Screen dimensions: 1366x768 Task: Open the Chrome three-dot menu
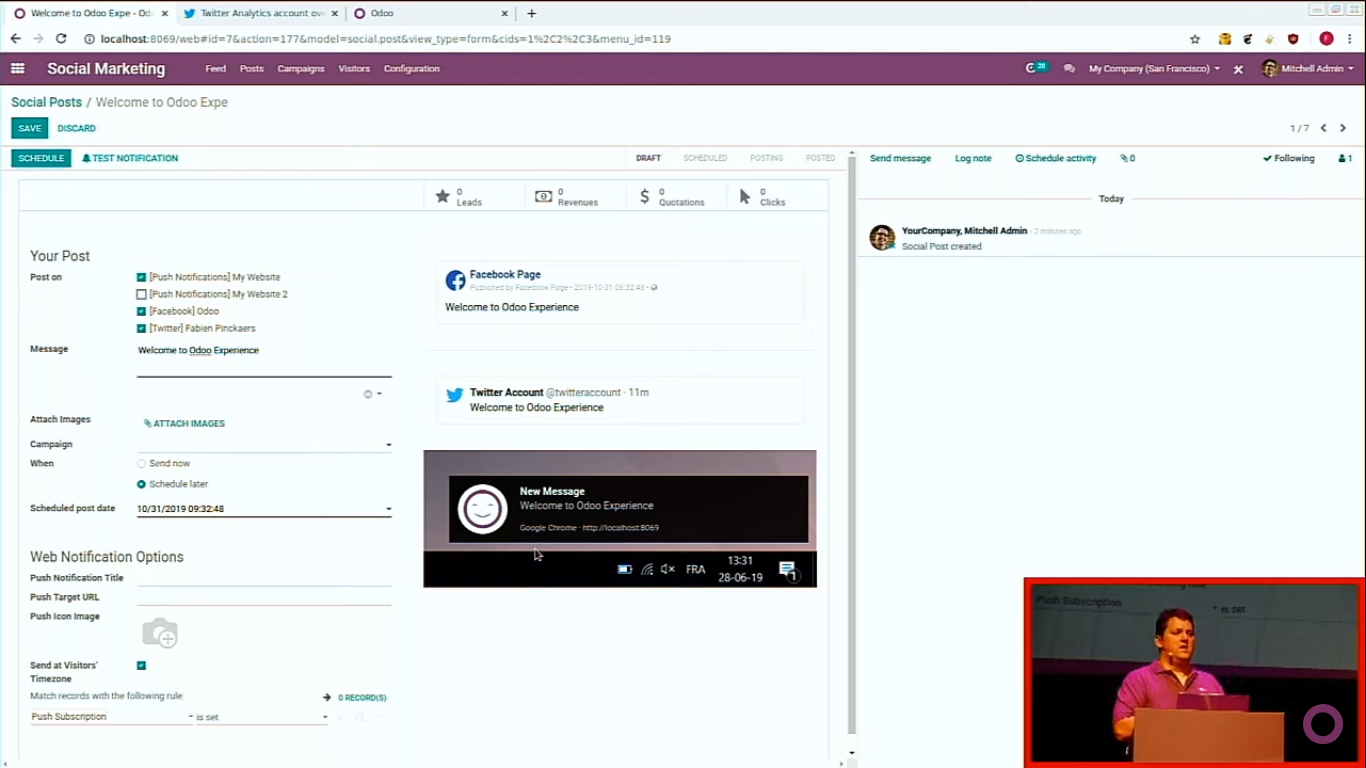point(1350,39)
